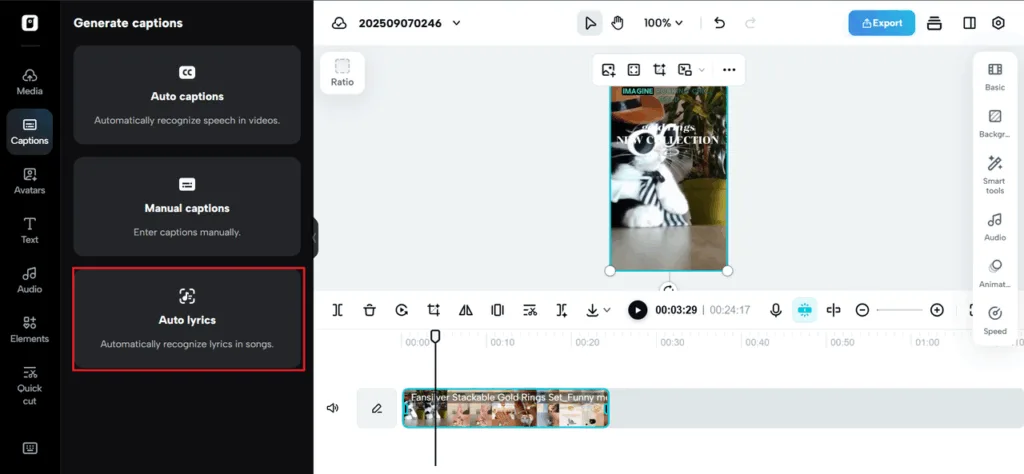Open the 100% zoom level dropdown

click(x=663, y=23)
